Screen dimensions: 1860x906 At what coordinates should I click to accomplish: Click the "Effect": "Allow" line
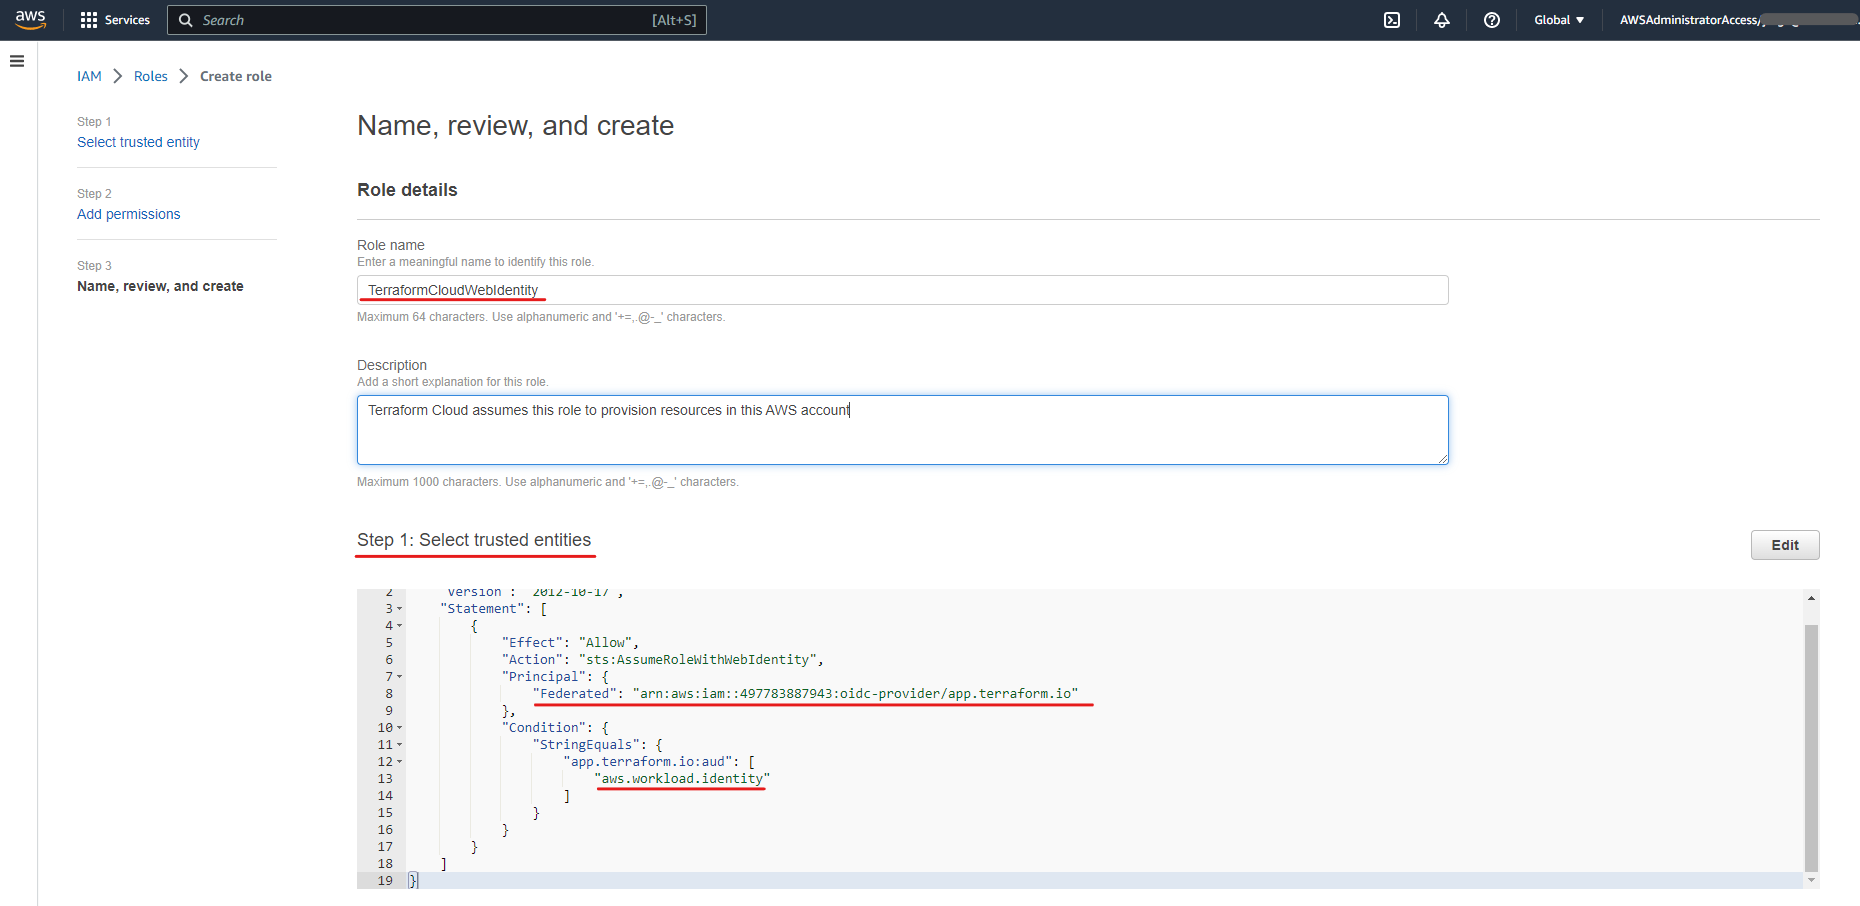click(570, 643)
